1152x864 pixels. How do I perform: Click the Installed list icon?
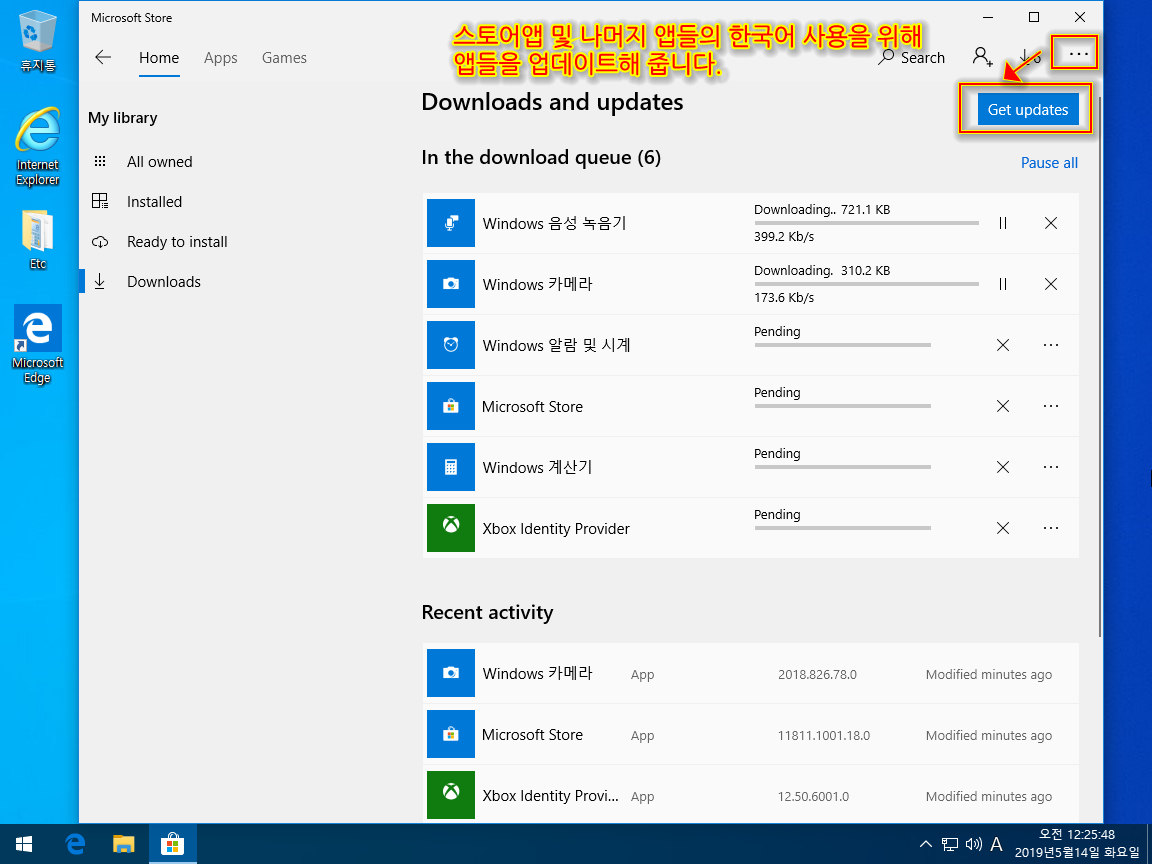point(100,201)
